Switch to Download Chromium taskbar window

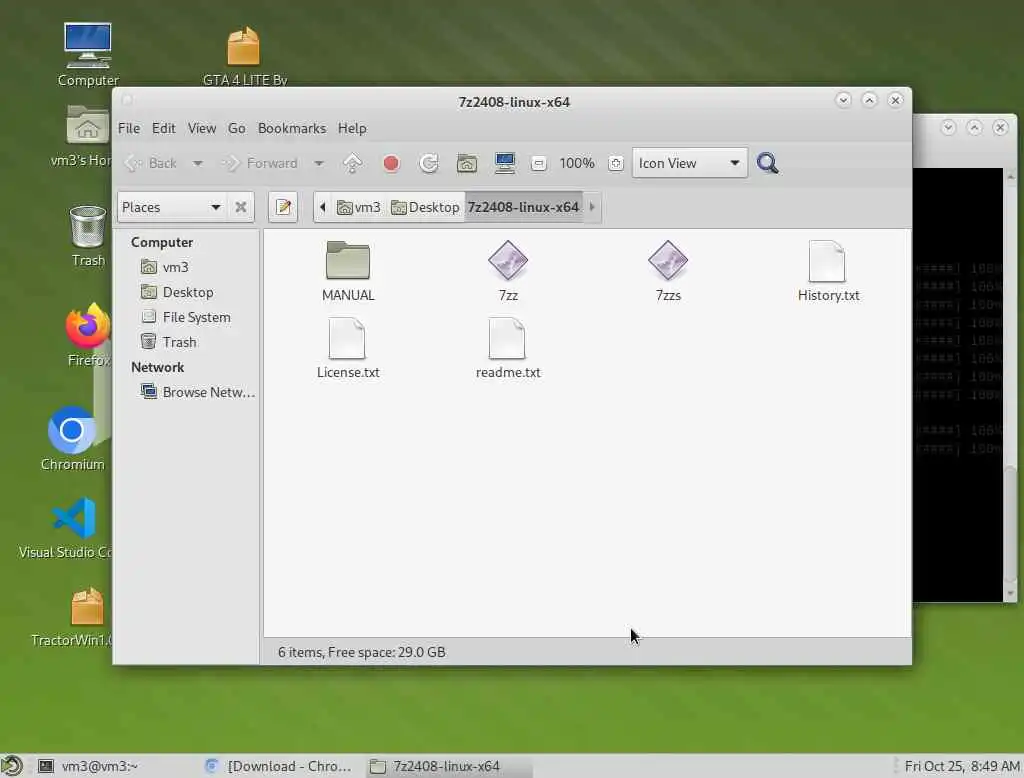click(x=280, y=766)
